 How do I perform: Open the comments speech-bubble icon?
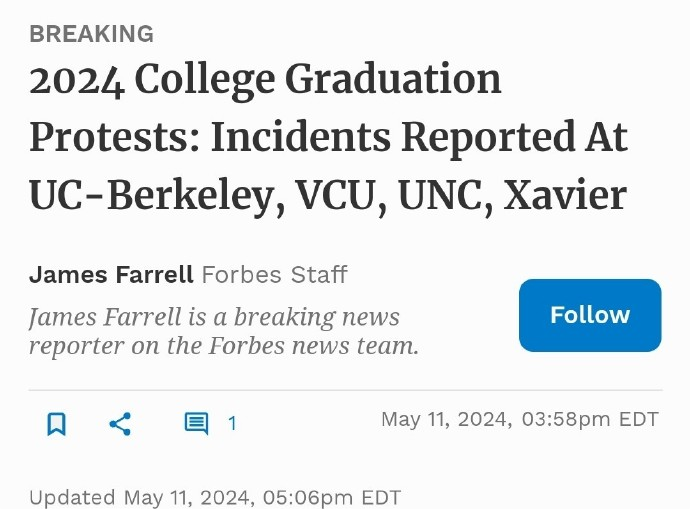pos(196,424)
